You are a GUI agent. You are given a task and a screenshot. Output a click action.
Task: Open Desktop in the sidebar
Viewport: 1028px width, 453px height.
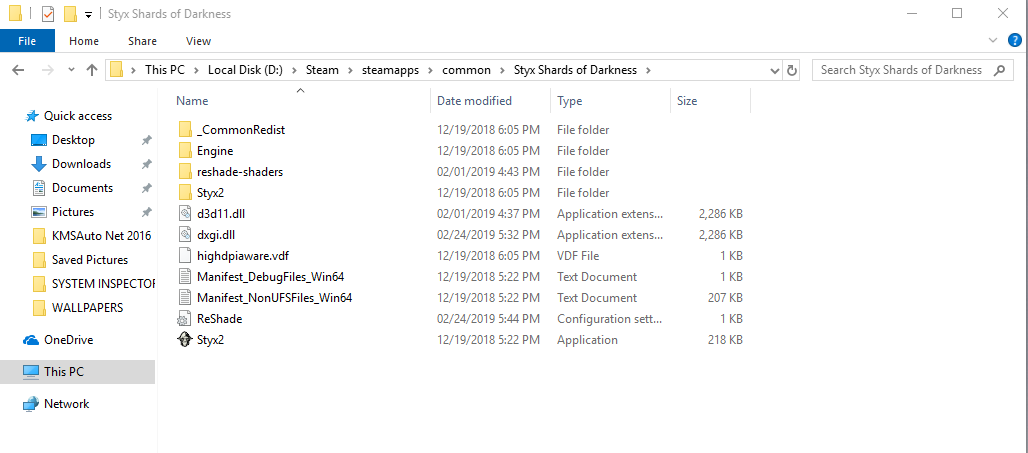(73, 140)
